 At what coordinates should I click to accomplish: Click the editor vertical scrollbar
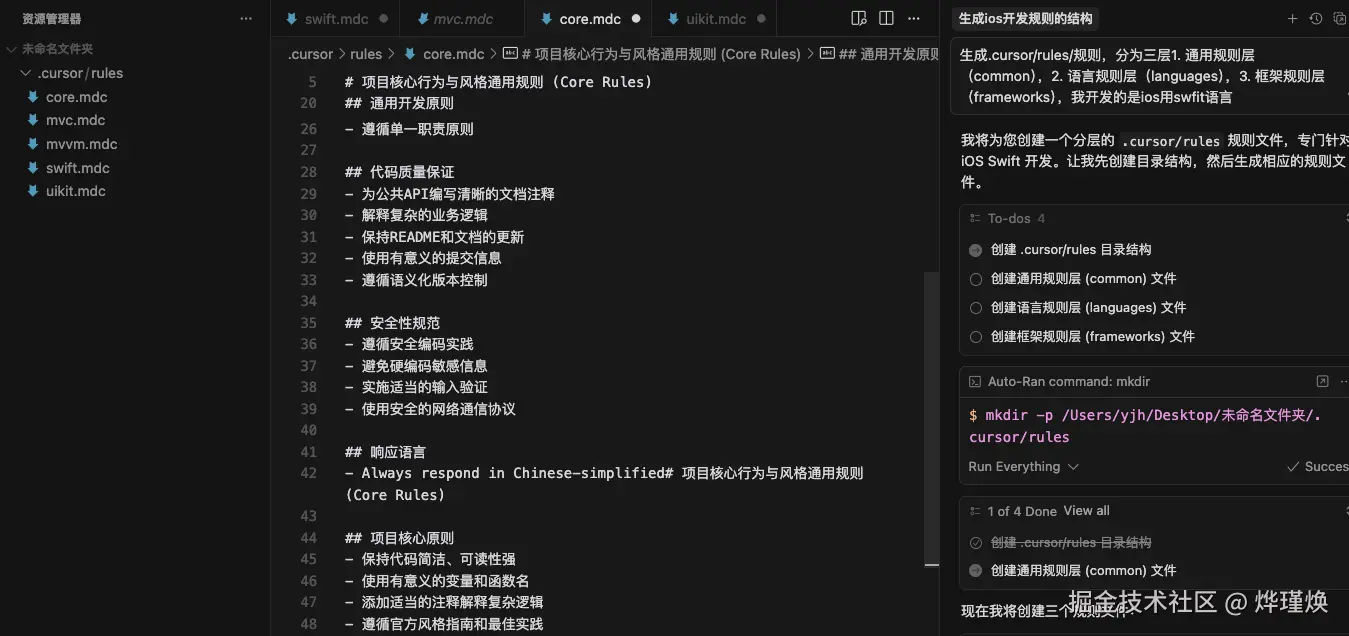[x=932, y=418]
